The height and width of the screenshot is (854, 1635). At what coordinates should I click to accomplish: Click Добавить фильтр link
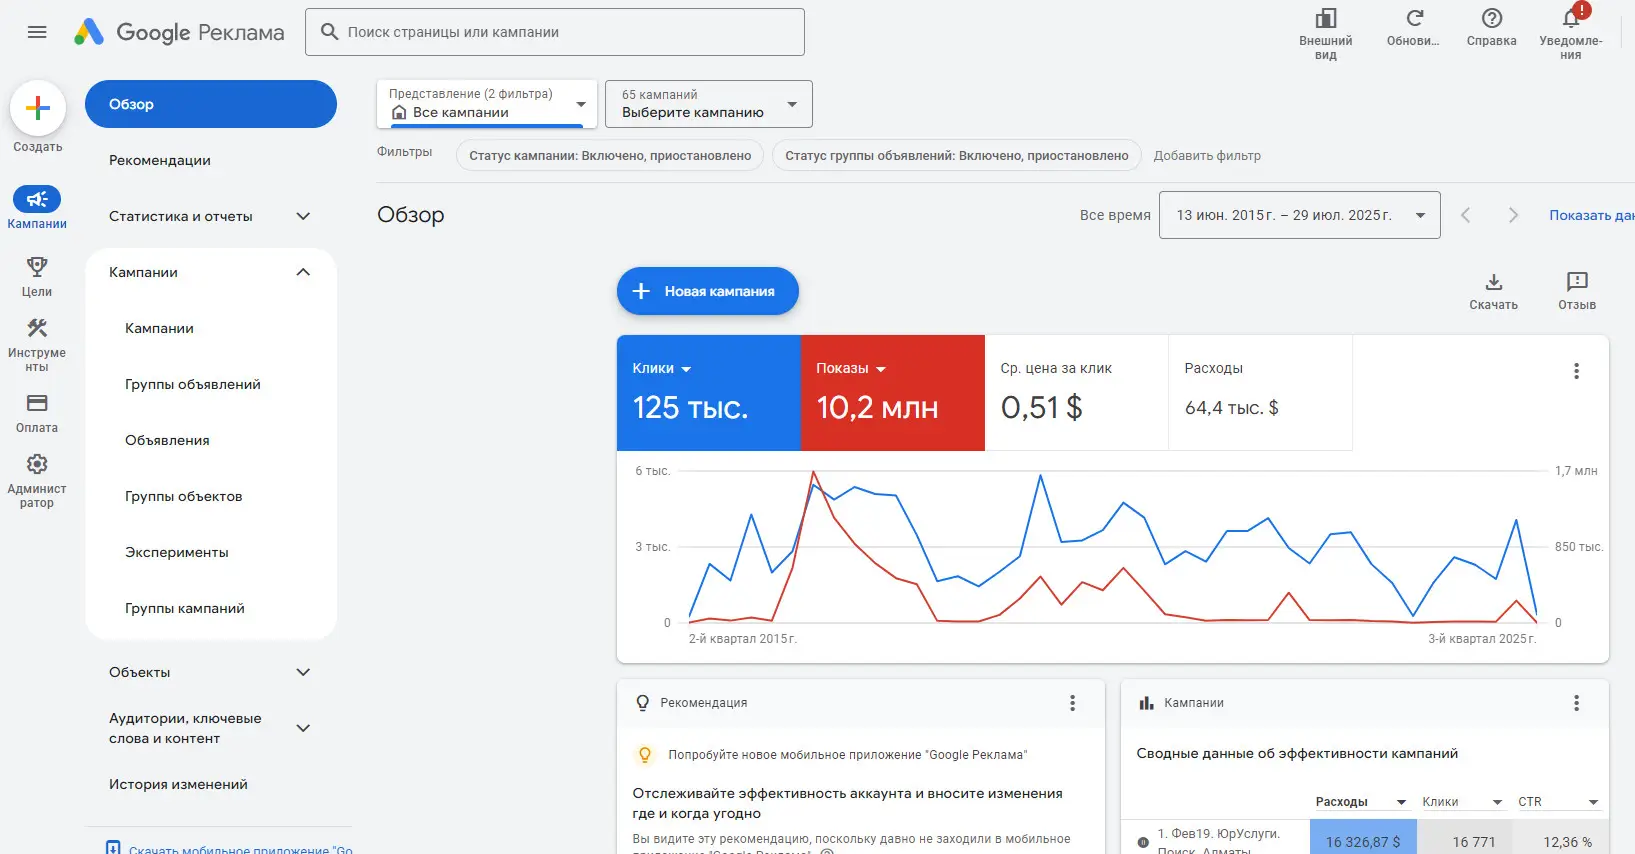pyautogui.click(x=1206, y=156)
